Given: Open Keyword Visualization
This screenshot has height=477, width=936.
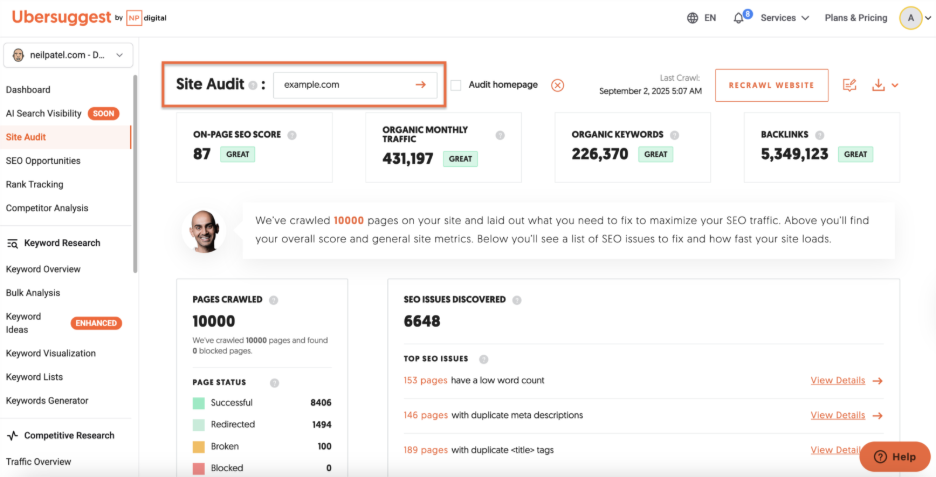Looking at the screenshot, I should tap(51, 353).
